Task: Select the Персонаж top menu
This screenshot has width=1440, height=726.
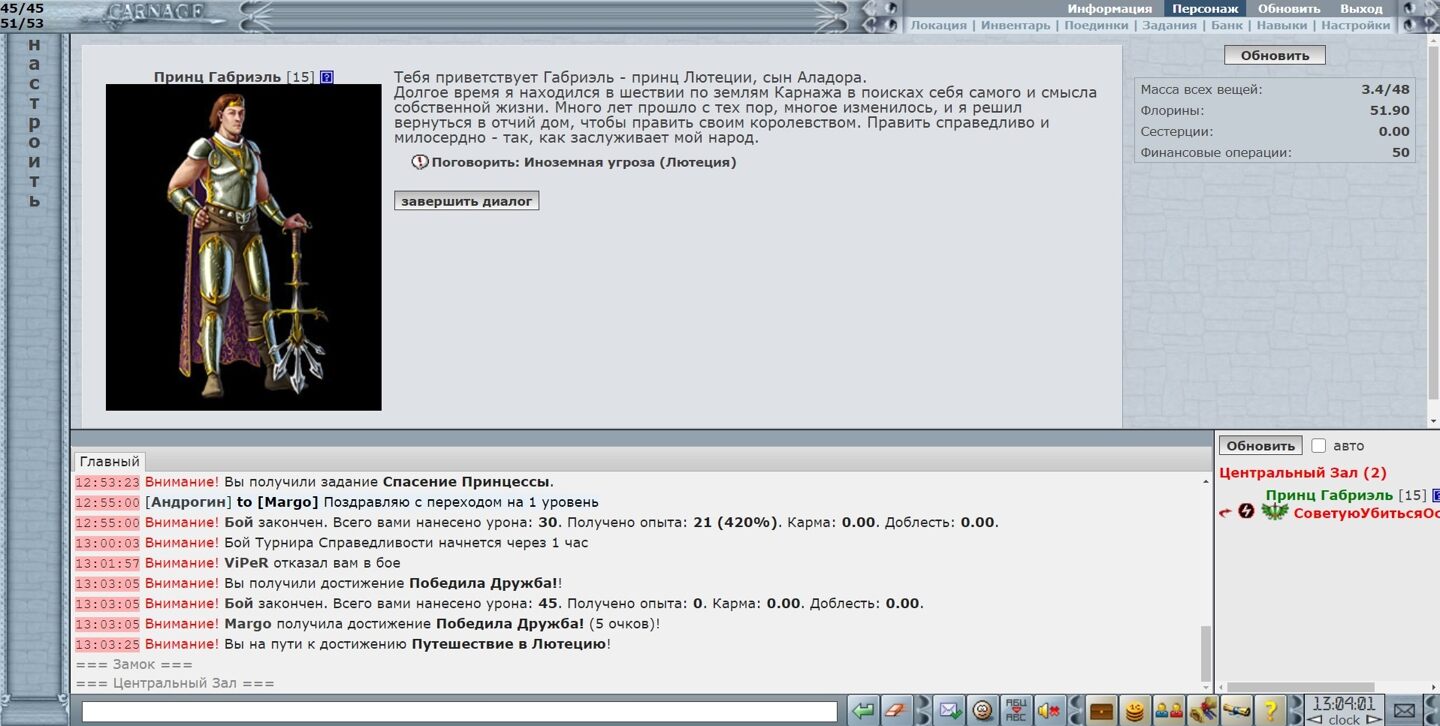Action: pos(1205,9)
